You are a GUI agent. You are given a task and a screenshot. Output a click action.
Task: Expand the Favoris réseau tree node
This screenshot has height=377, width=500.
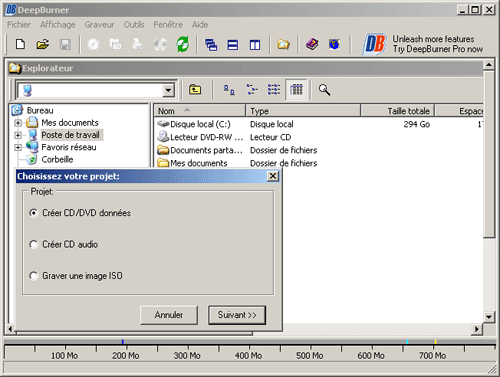pyautogui.click(x=18, y=147)
